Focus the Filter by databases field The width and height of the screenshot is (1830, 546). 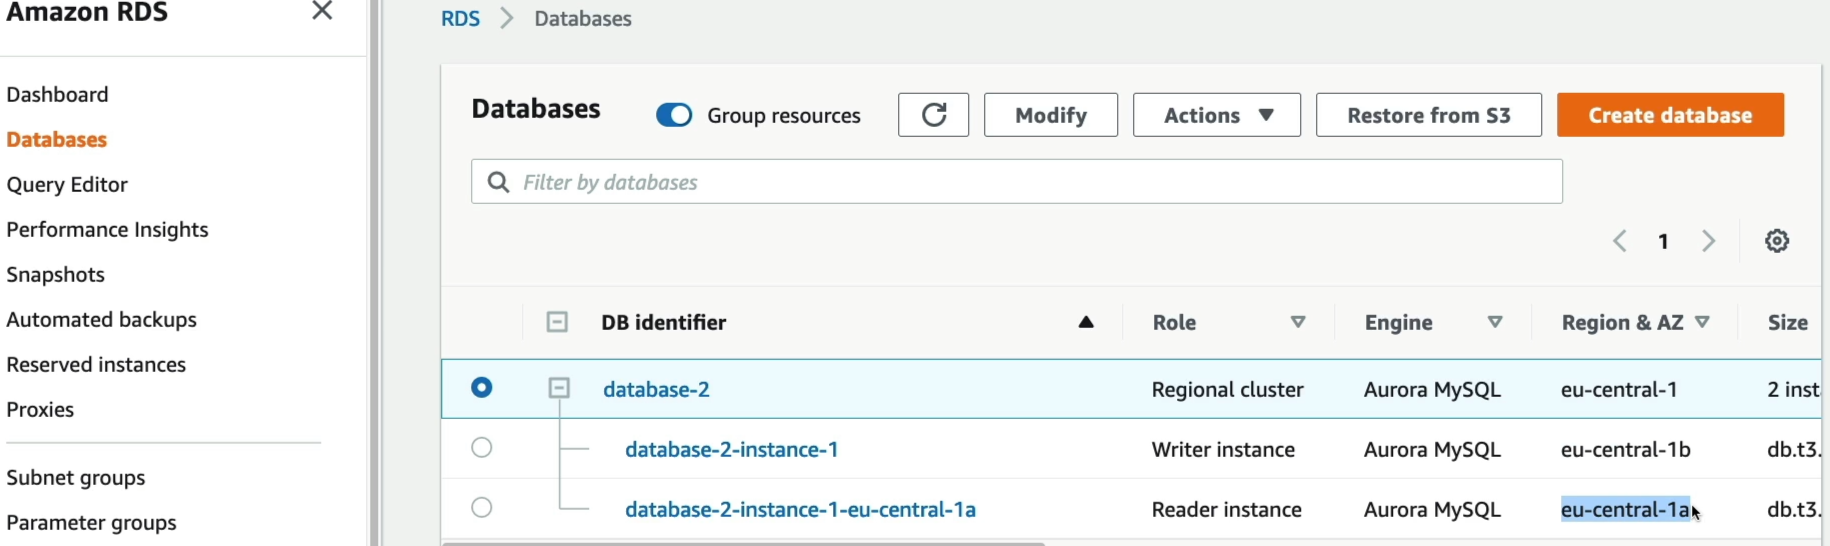pos(1016,182)
